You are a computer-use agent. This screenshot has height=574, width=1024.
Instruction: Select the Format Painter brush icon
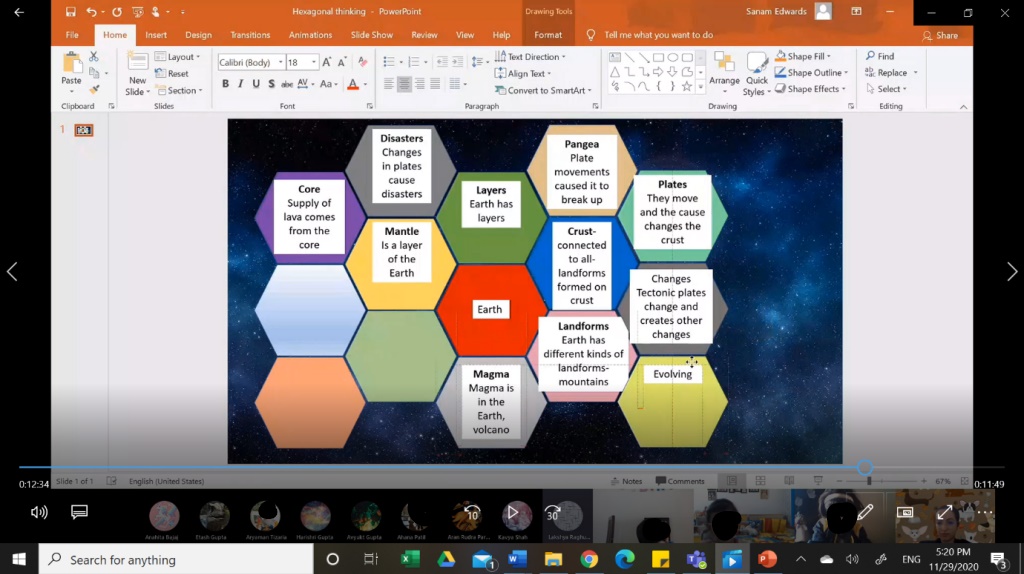point(94,89)
